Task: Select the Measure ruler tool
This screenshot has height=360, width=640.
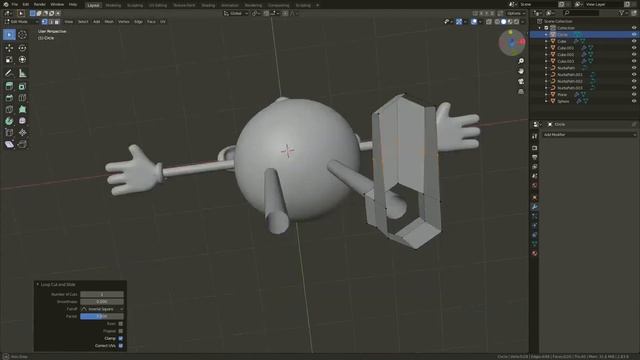Action: click(x=22, y=73)
